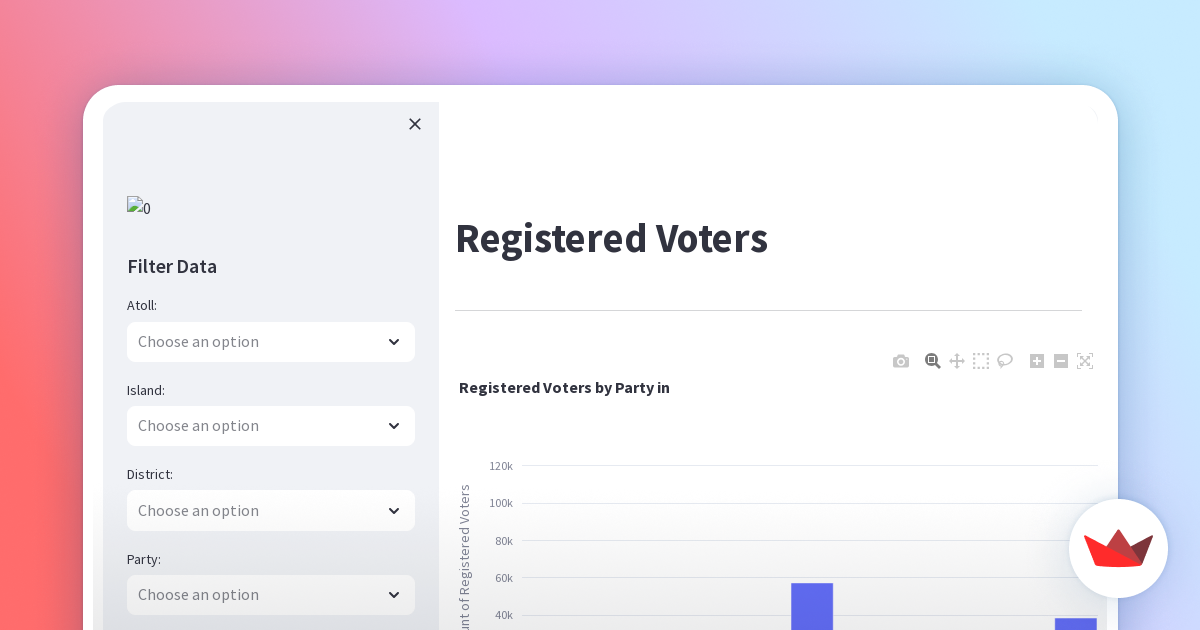Autoscale the chart axes
1200x630 pixels.
click(x=1085, y=361)
